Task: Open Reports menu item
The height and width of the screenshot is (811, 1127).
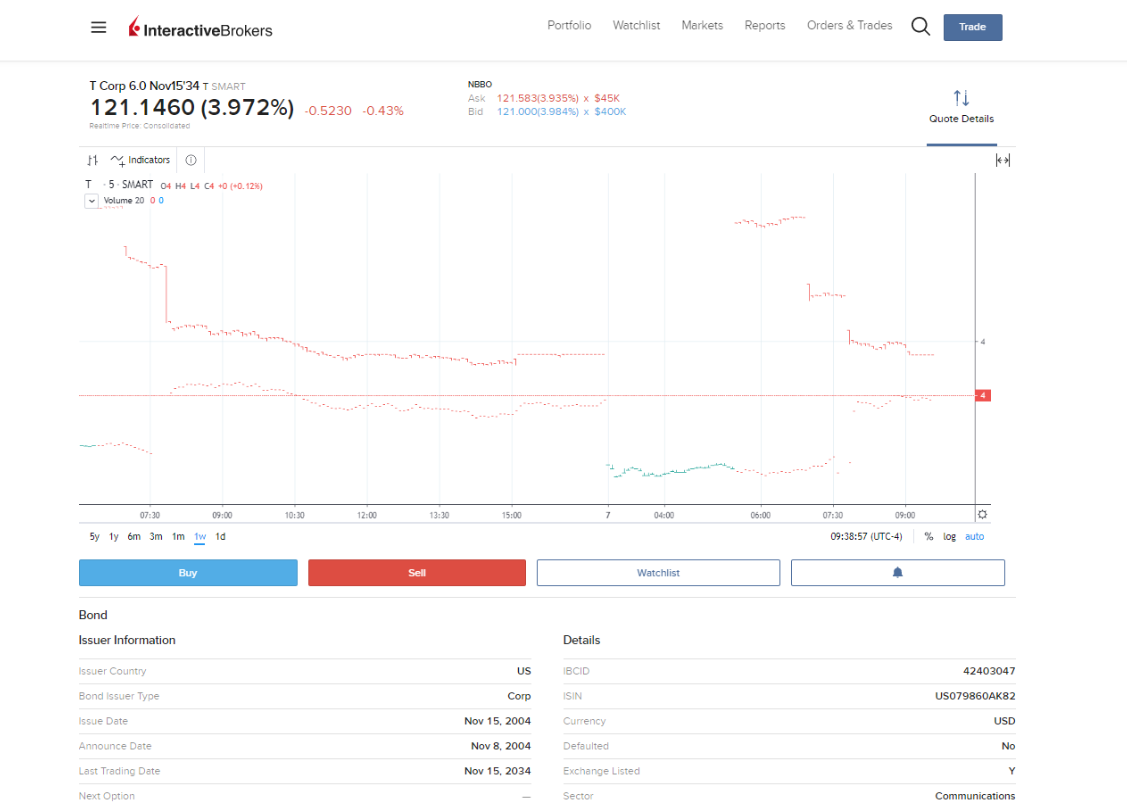Action: point(765,25)
